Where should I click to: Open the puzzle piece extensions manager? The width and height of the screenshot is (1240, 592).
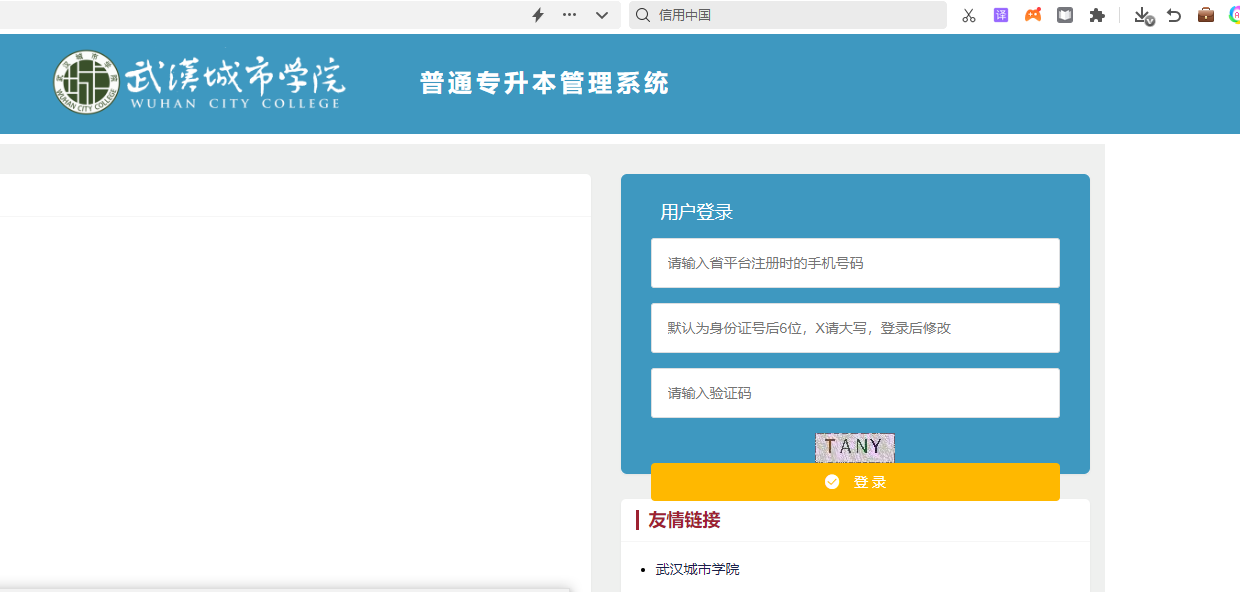click(x=1097, y=15)
